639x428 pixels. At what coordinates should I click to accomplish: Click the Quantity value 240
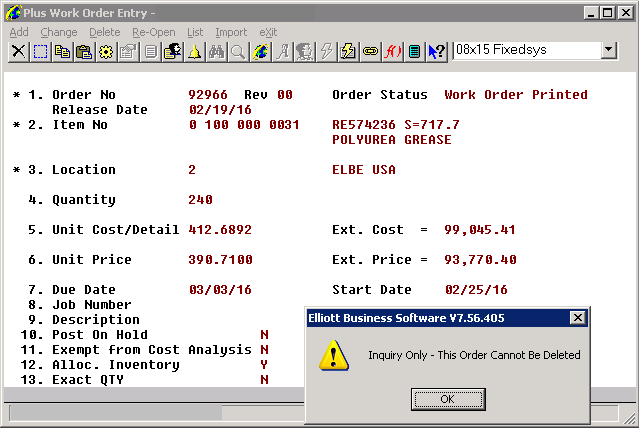tap(200, 200)
